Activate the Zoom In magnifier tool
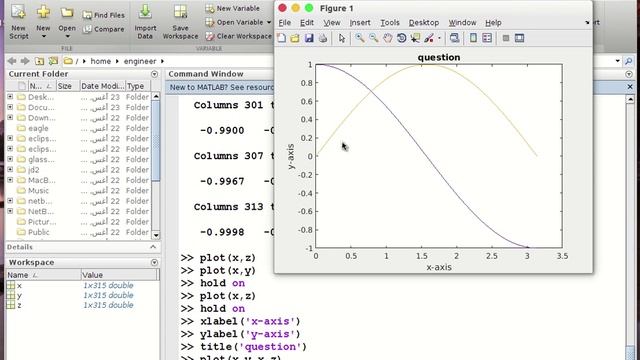 [x=360, y=38]
